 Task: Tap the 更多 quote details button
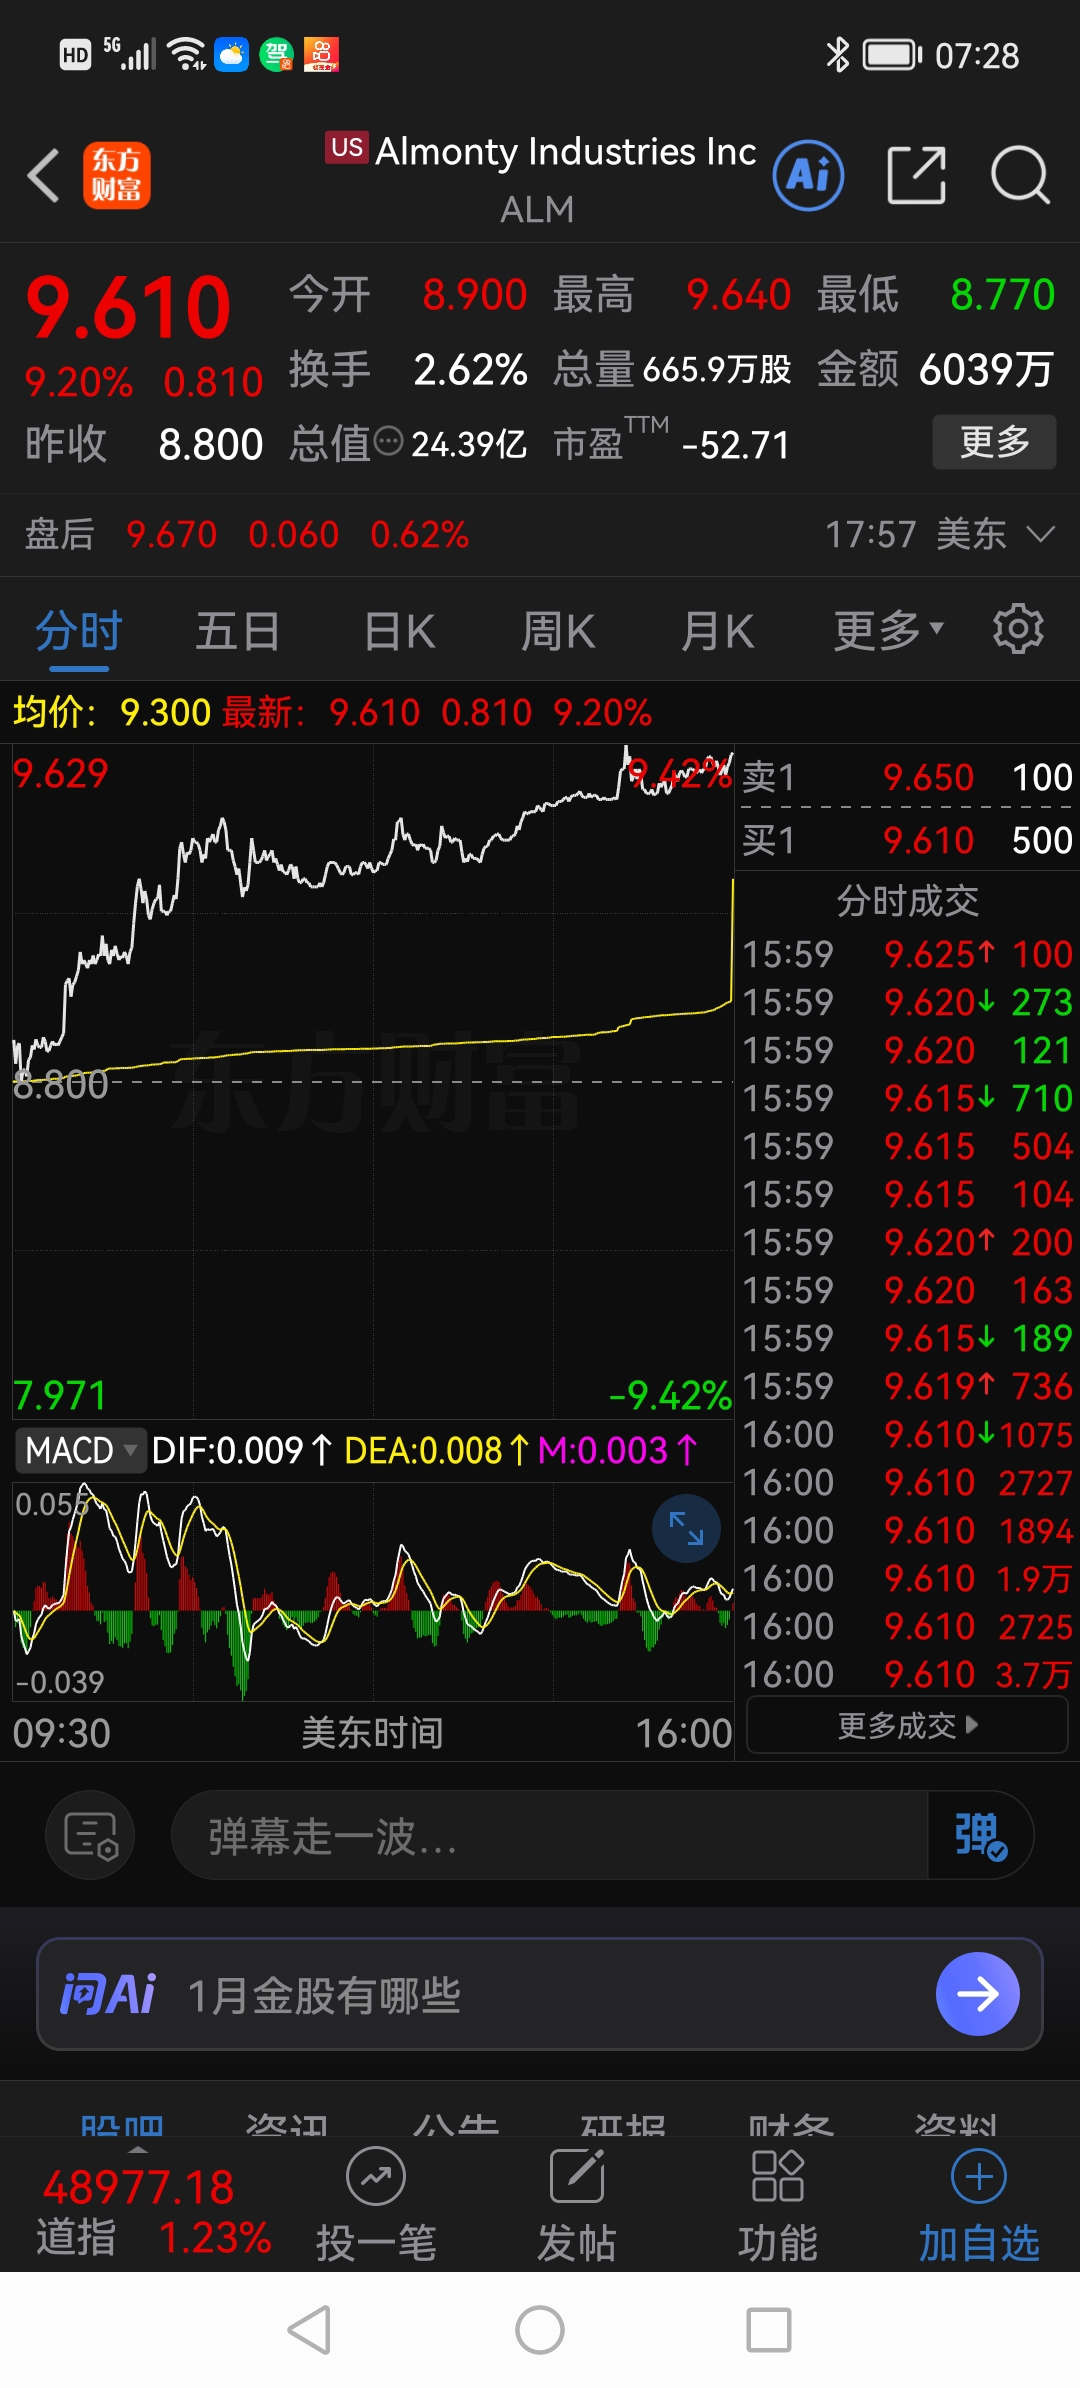tap(994, 441)
